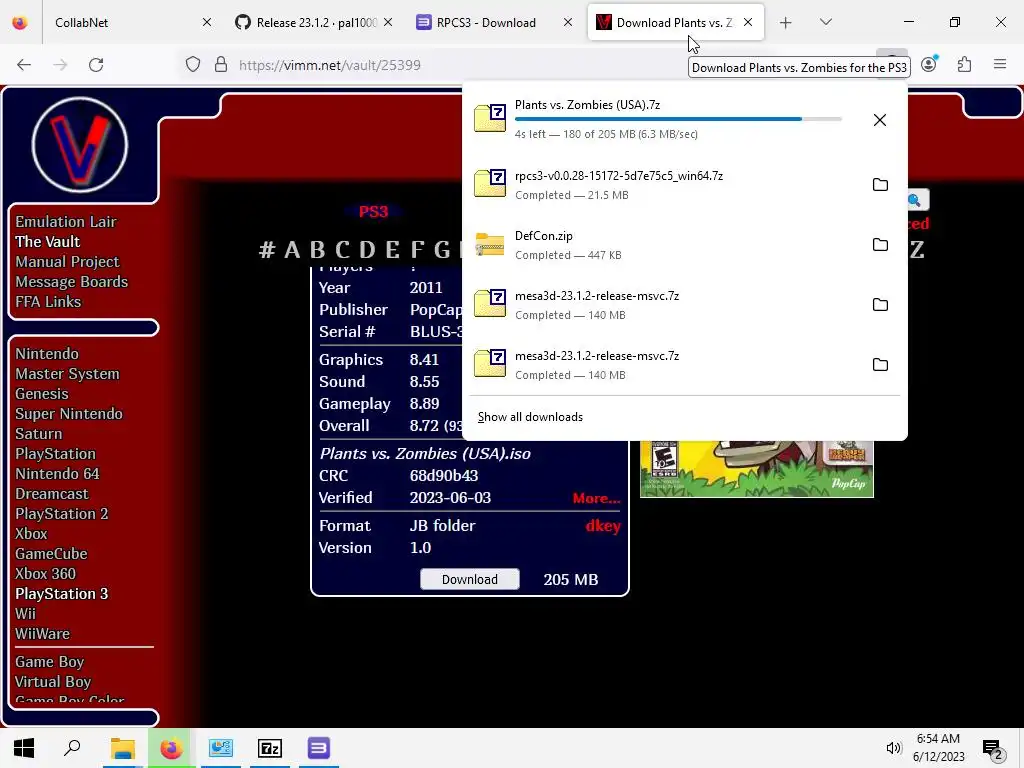Open the volume speaker tray icon

[x=893, y=748]
